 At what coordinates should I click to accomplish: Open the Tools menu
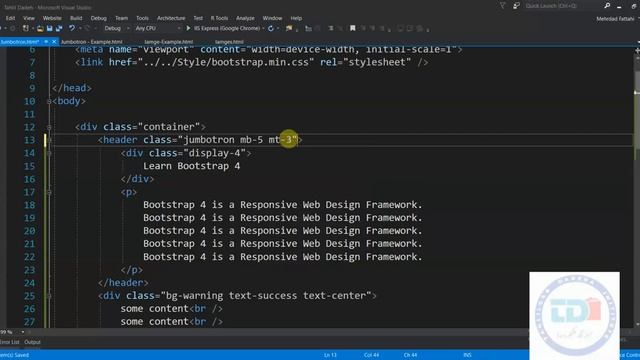(x=142, y=18)
